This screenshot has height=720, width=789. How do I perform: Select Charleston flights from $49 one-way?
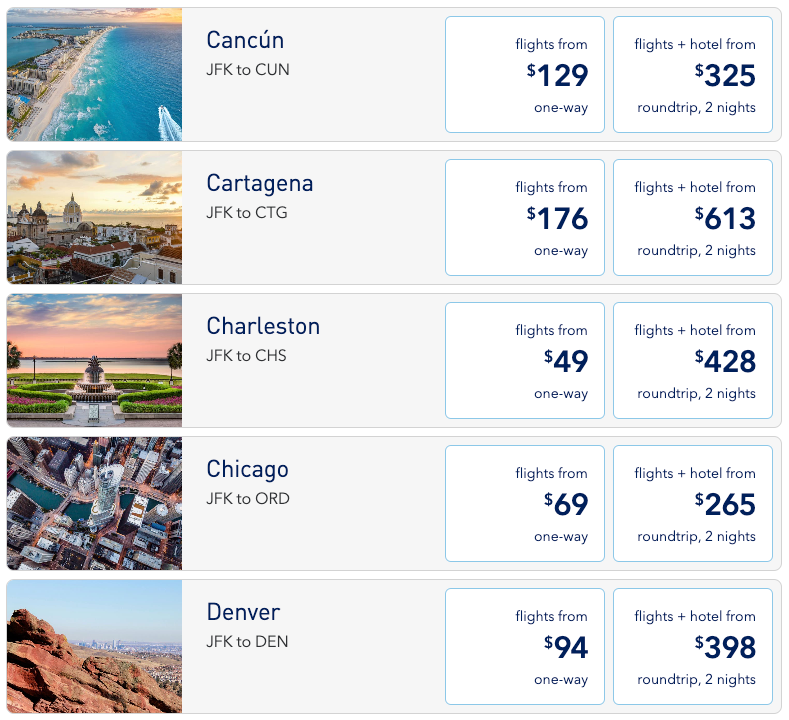click(525, 360)
